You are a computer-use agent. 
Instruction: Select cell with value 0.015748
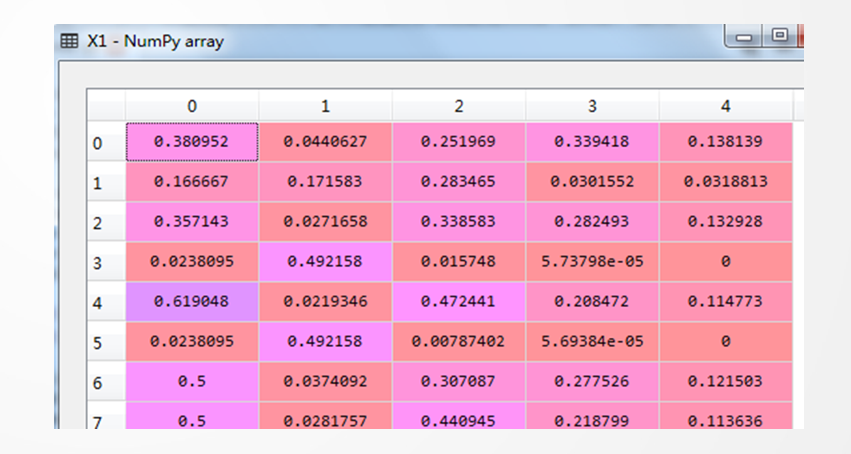459,262
